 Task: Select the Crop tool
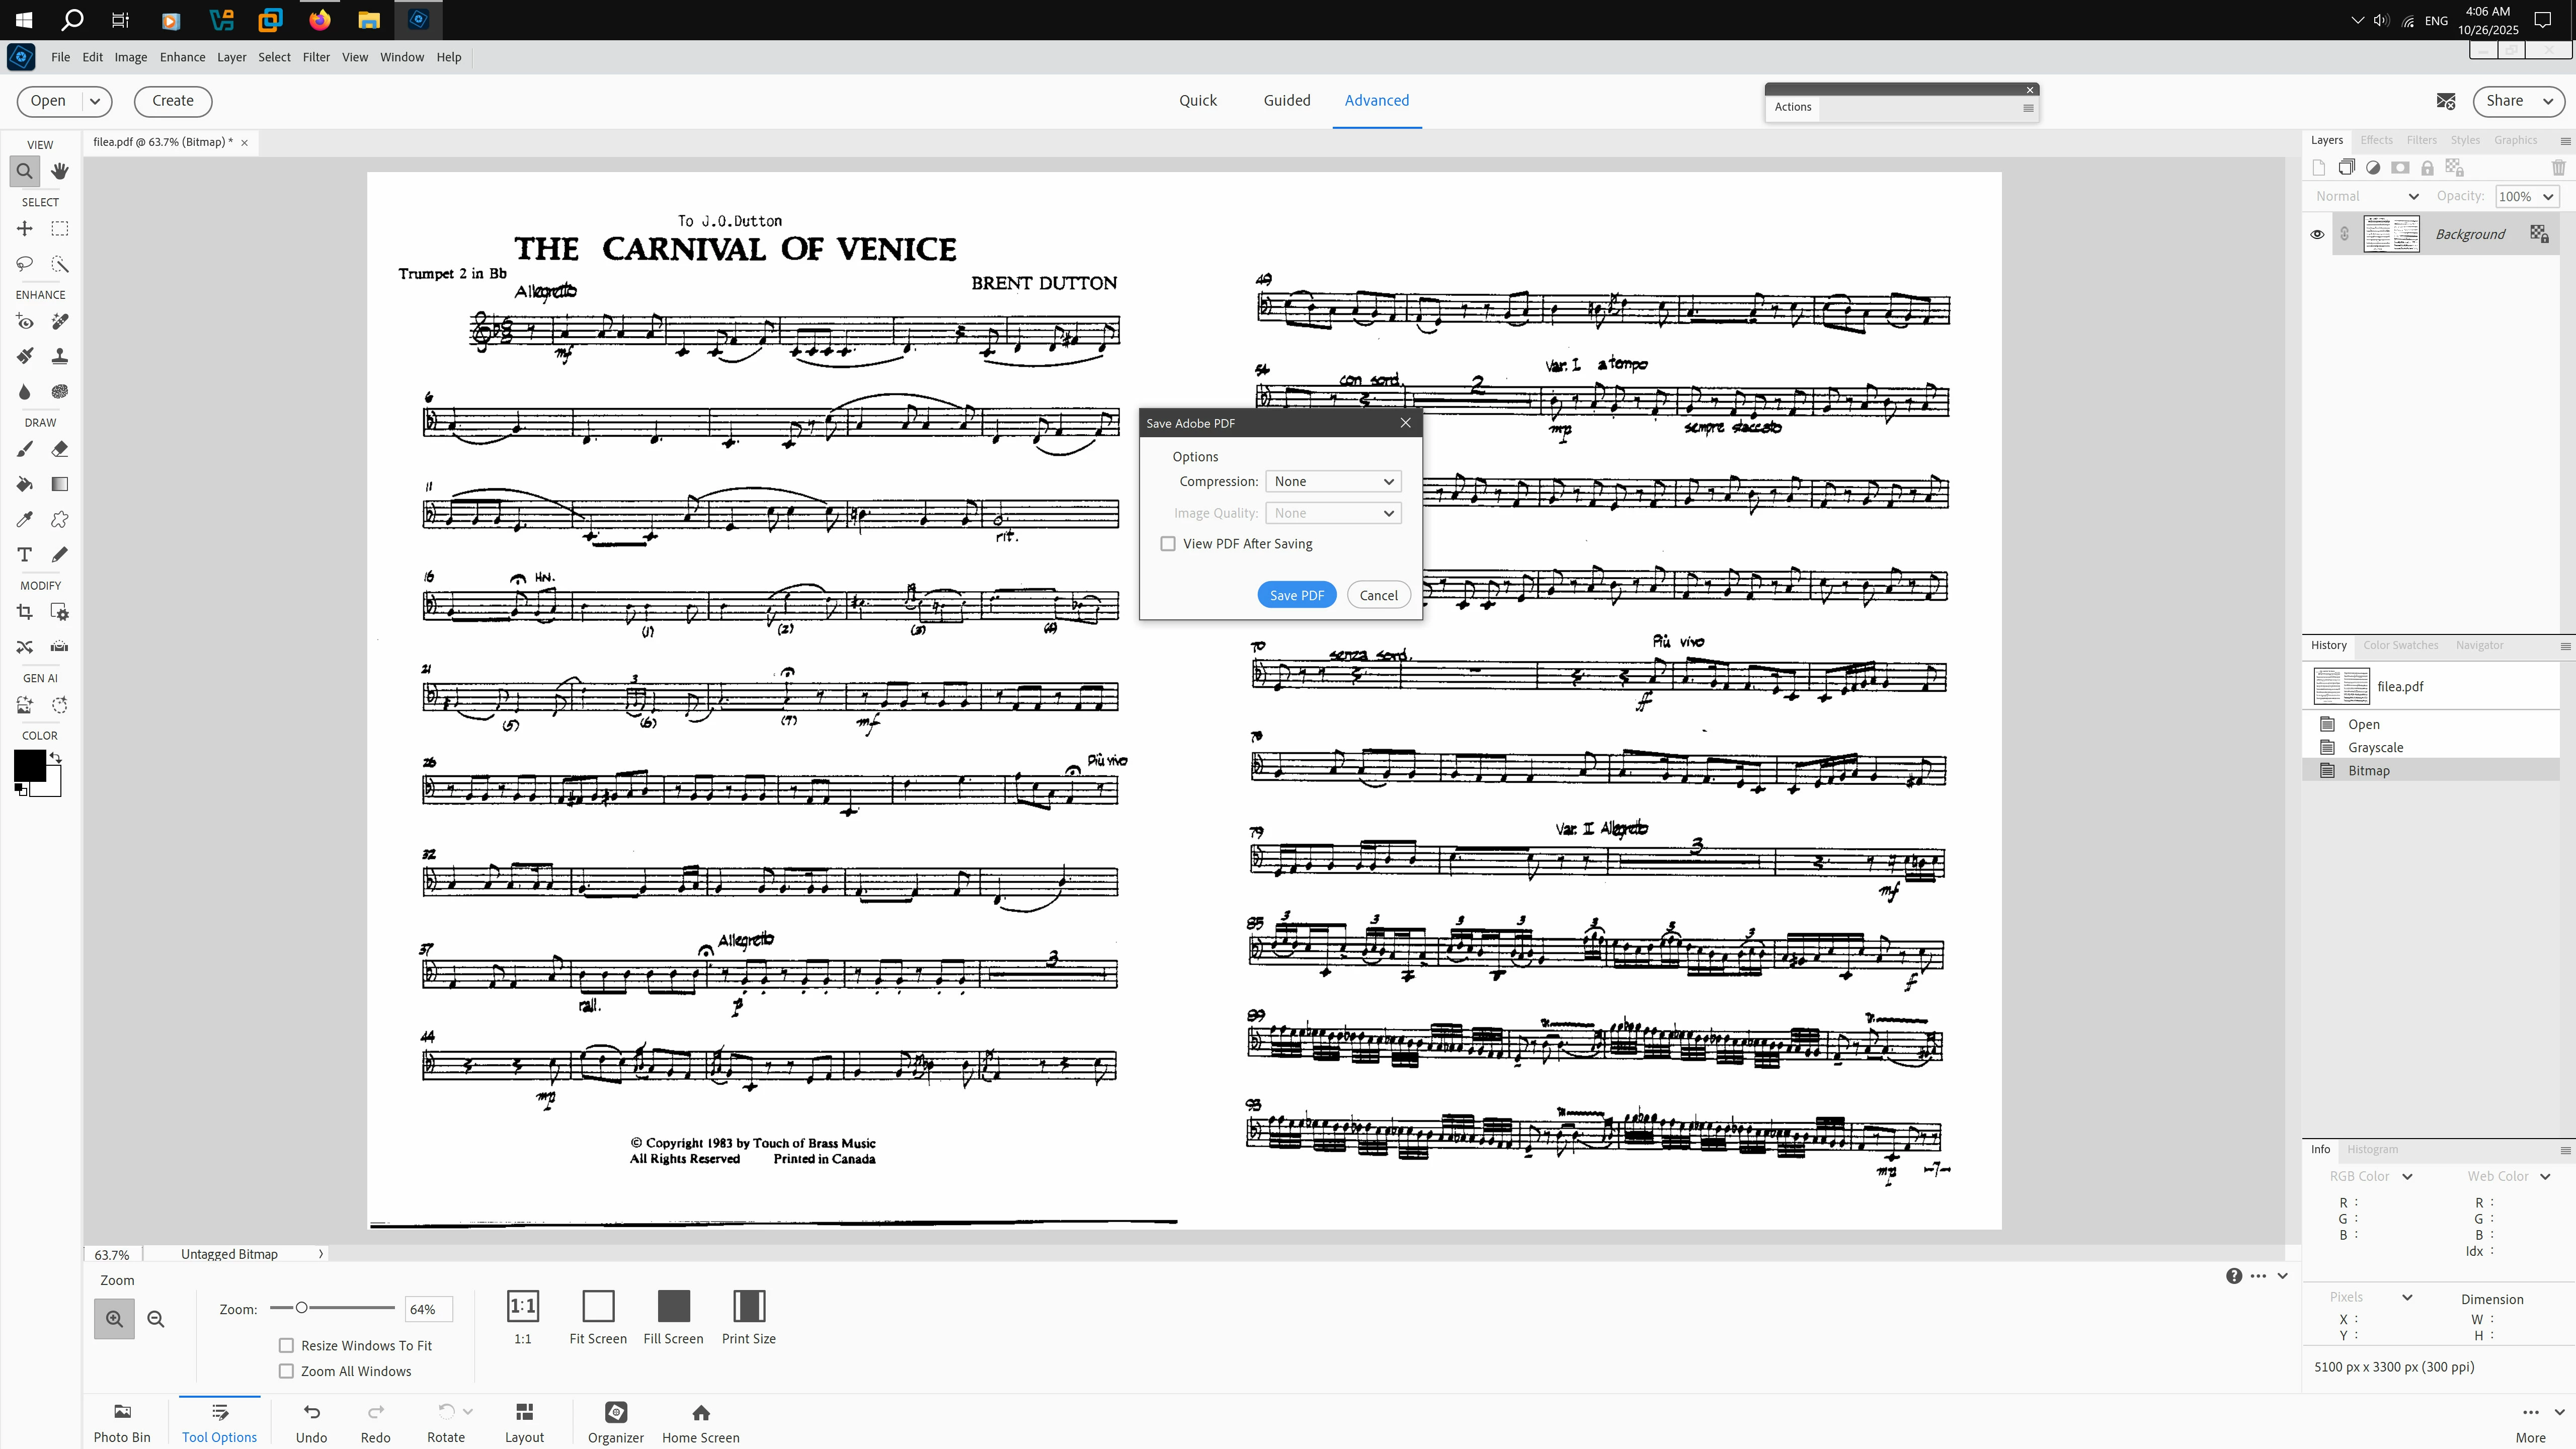pyautogui.click(x=25, y=612)
